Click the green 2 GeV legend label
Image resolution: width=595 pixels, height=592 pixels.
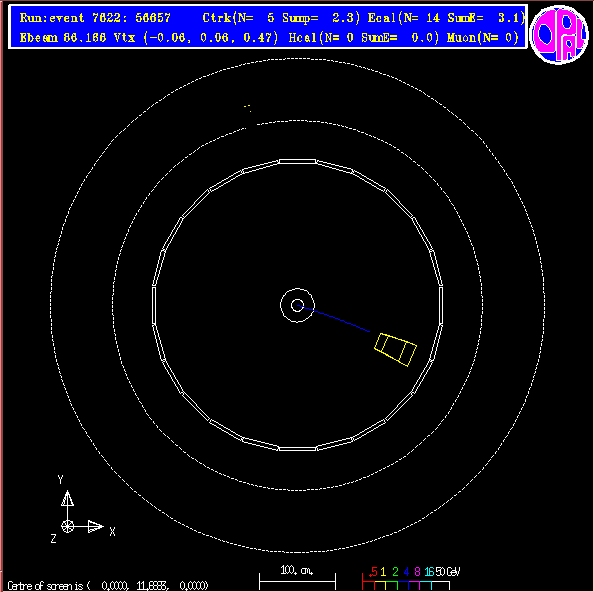click(x=395, y=572)
